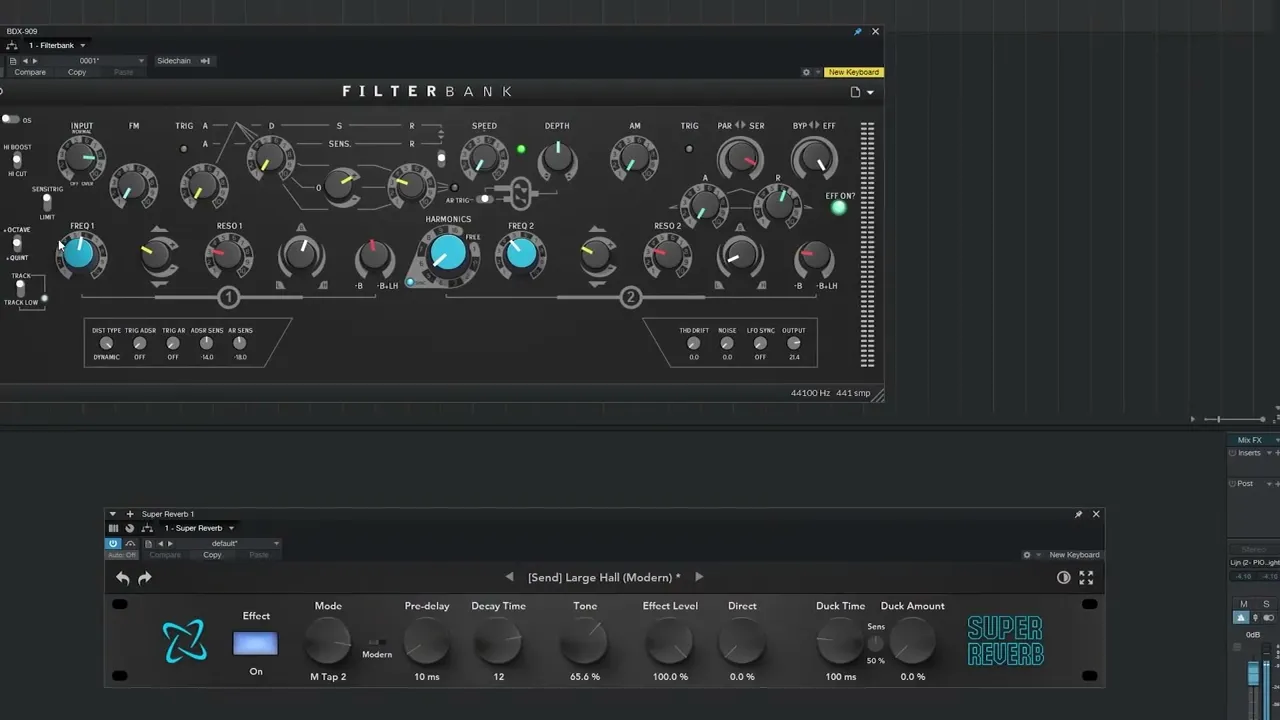
Task: Click Compare in Filterbank header
Action: tap(30, 72)
